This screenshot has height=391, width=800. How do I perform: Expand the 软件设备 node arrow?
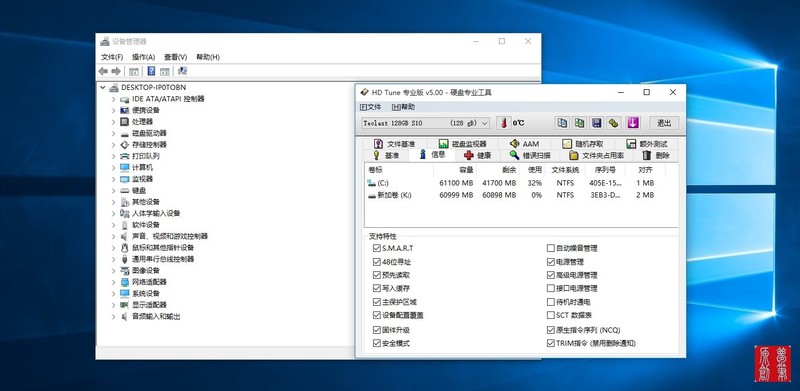(113, 225)
